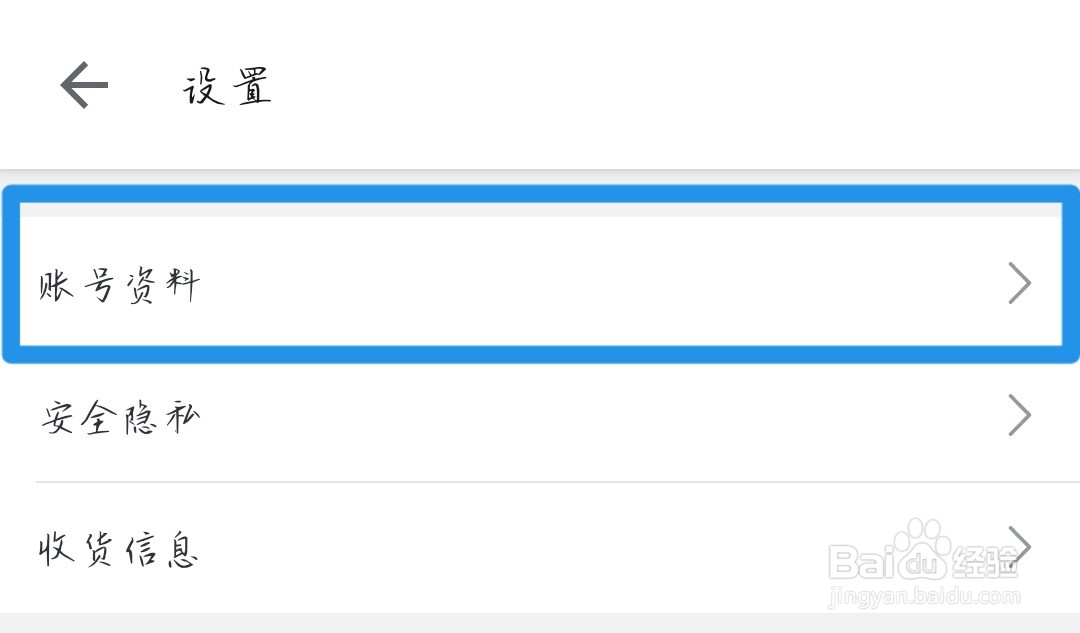The image size is (1080, 633).
Task: Click the gray strip below 收货信息
Action: pyautogui.click(x=540, y=622)
